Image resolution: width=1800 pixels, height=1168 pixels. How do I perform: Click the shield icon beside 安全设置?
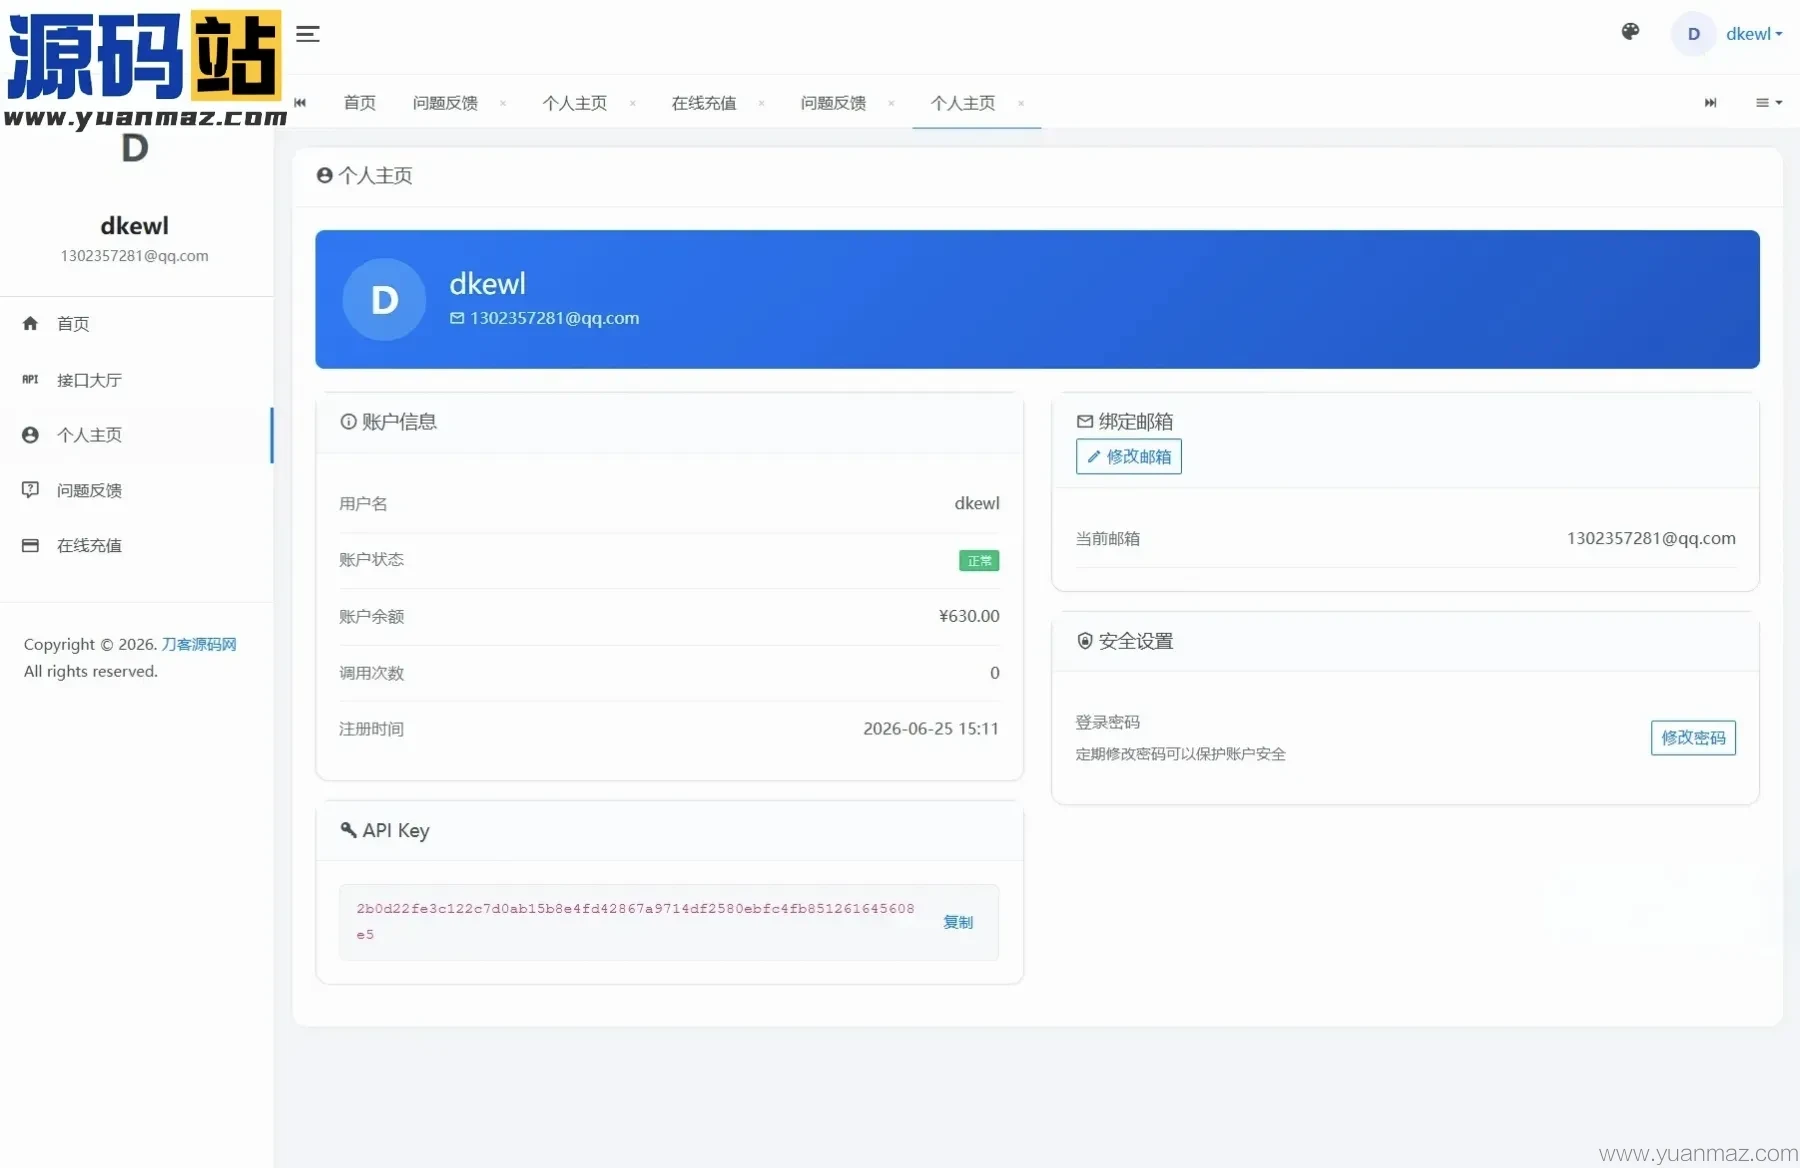(1084, 641)
